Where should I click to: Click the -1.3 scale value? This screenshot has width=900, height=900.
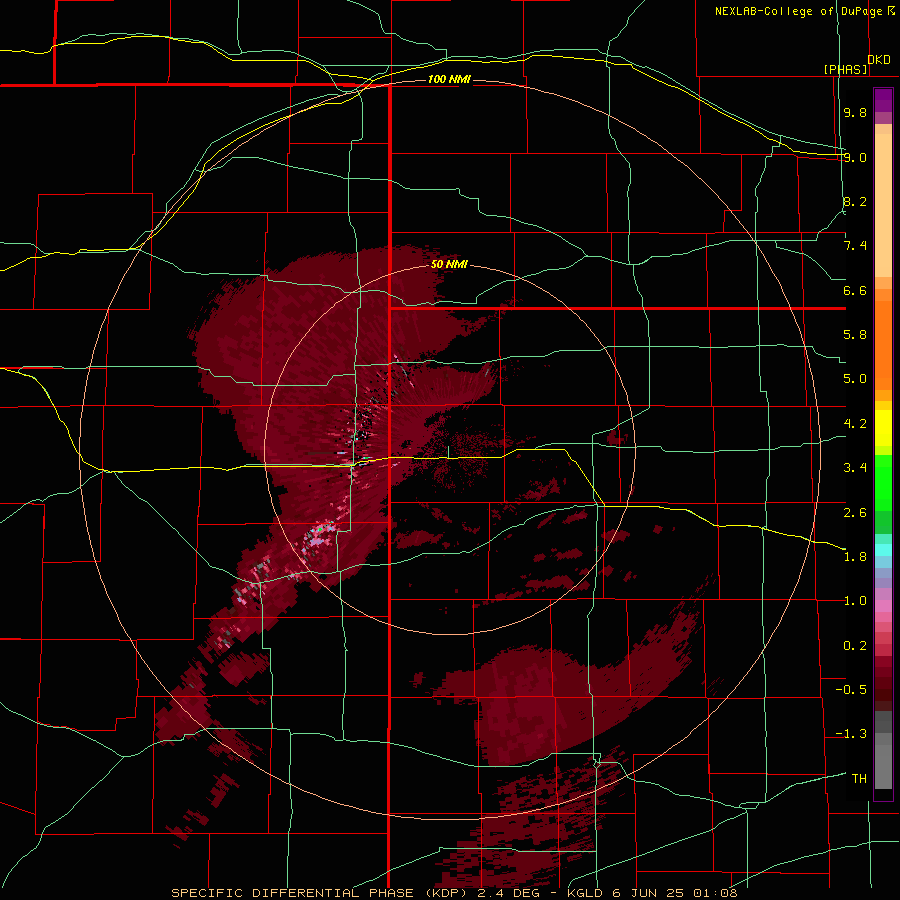click(x=851, y=734)
